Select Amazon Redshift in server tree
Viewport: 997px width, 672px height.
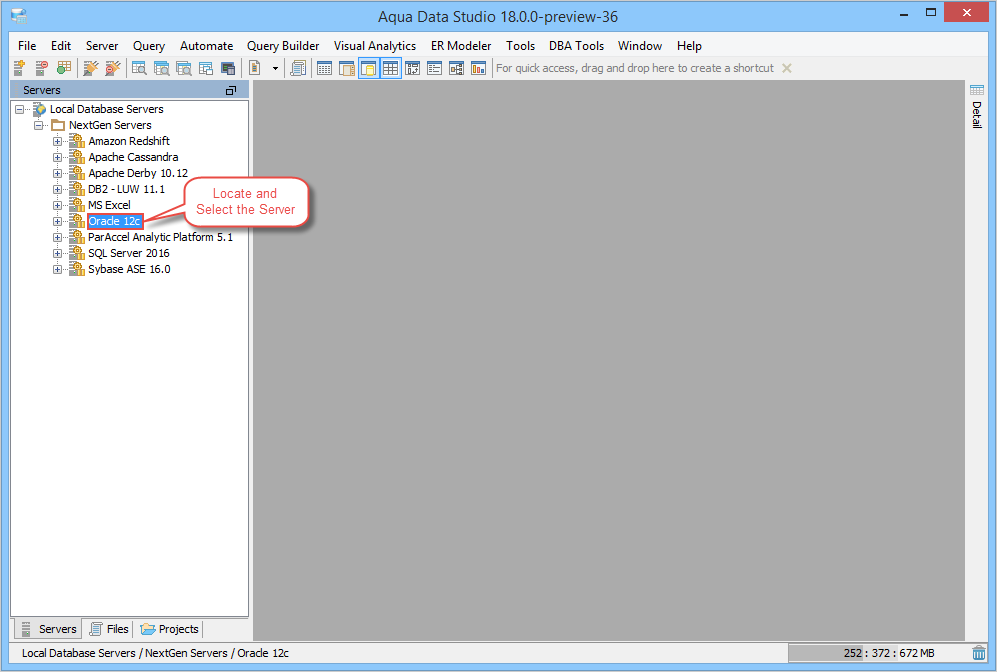[129, 141]
